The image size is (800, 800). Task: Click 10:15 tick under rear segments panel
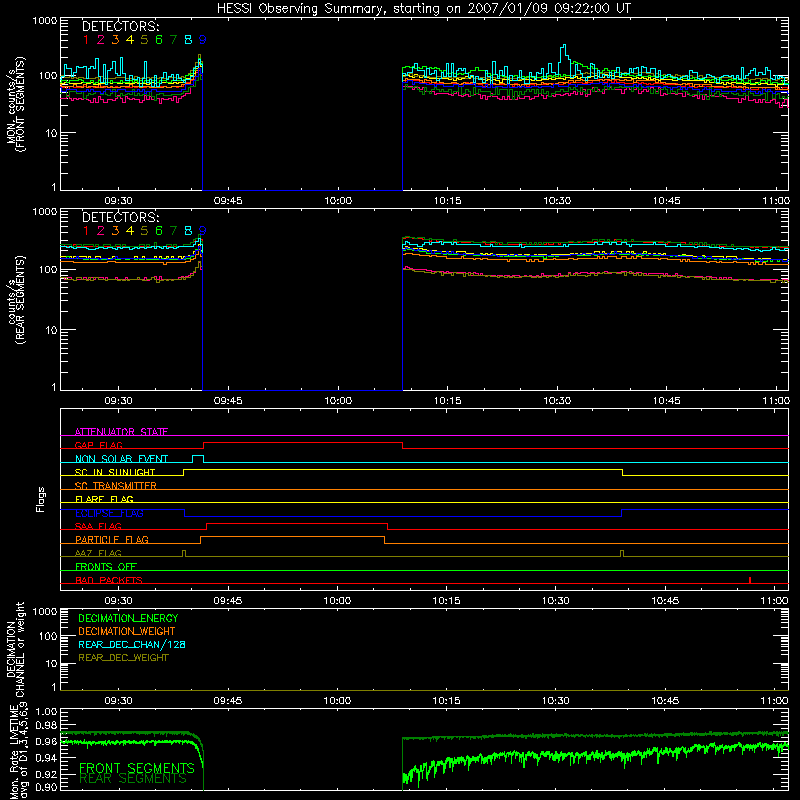[x=447, y=401]
